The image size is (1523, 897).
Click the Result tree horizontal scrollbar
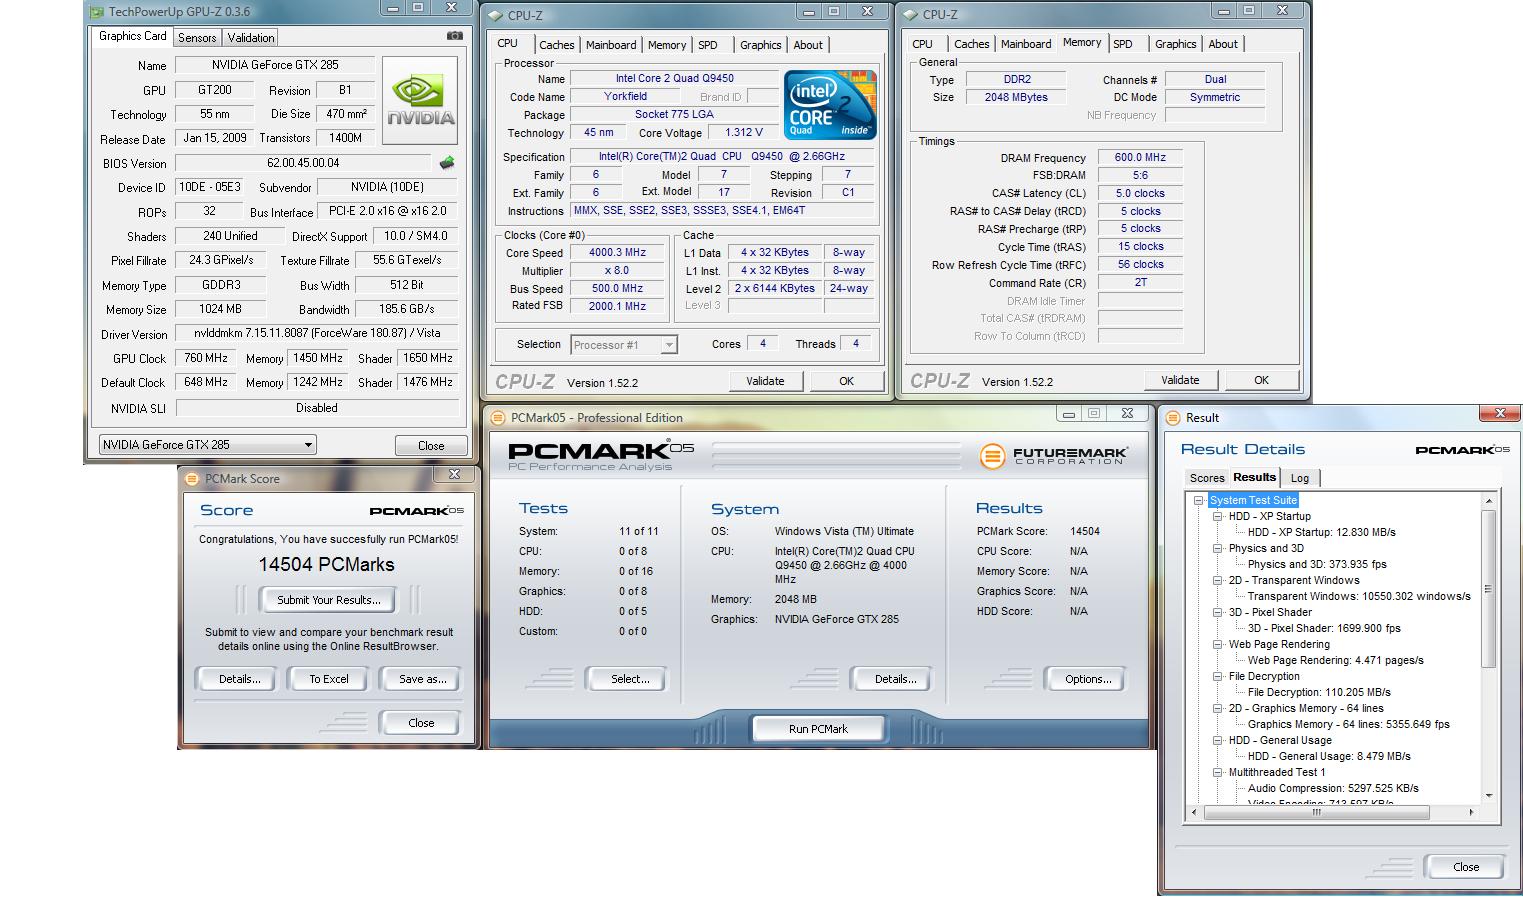click(x=1331, y=813)
